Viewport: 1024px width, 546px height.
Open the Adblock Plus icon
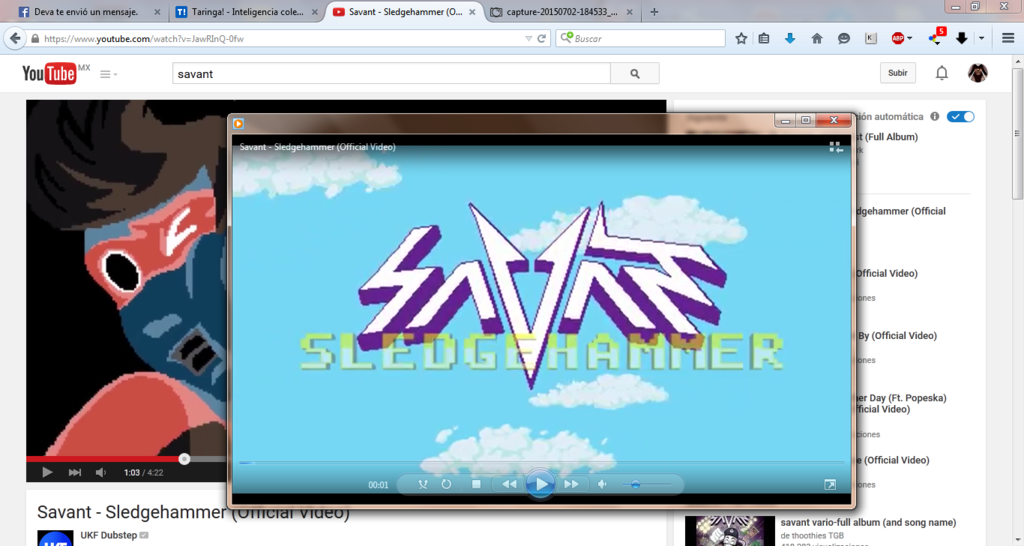[898, 39]
